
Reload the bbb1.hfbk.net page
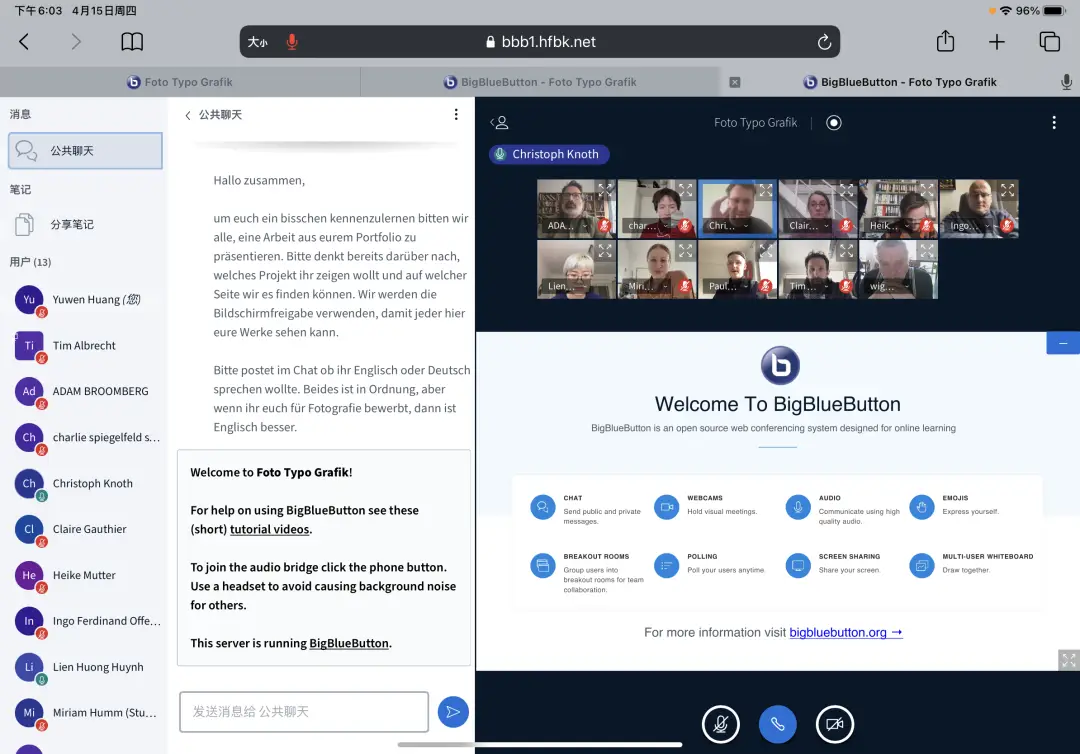click(x=824, y=42)
